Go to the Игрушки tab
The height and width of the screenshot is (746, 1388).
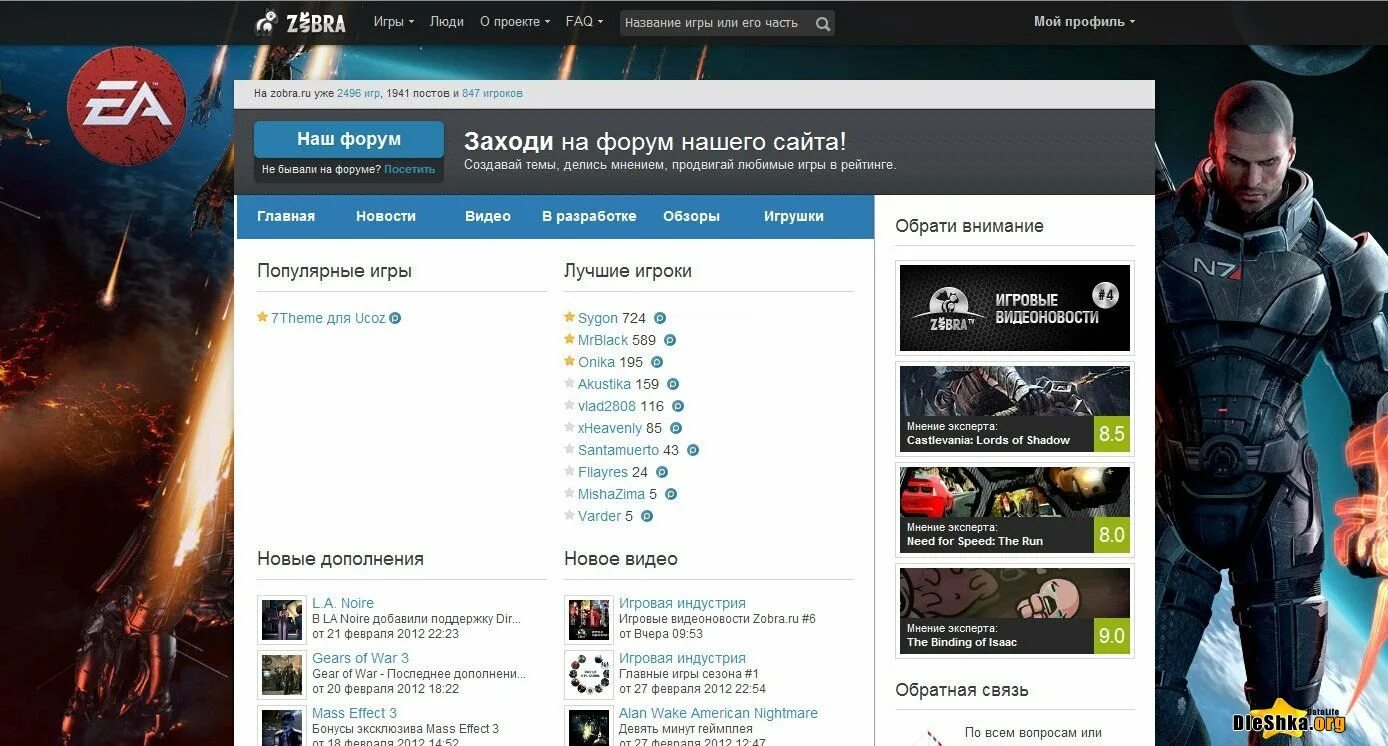pyautogui.click(x=794, y=216)
